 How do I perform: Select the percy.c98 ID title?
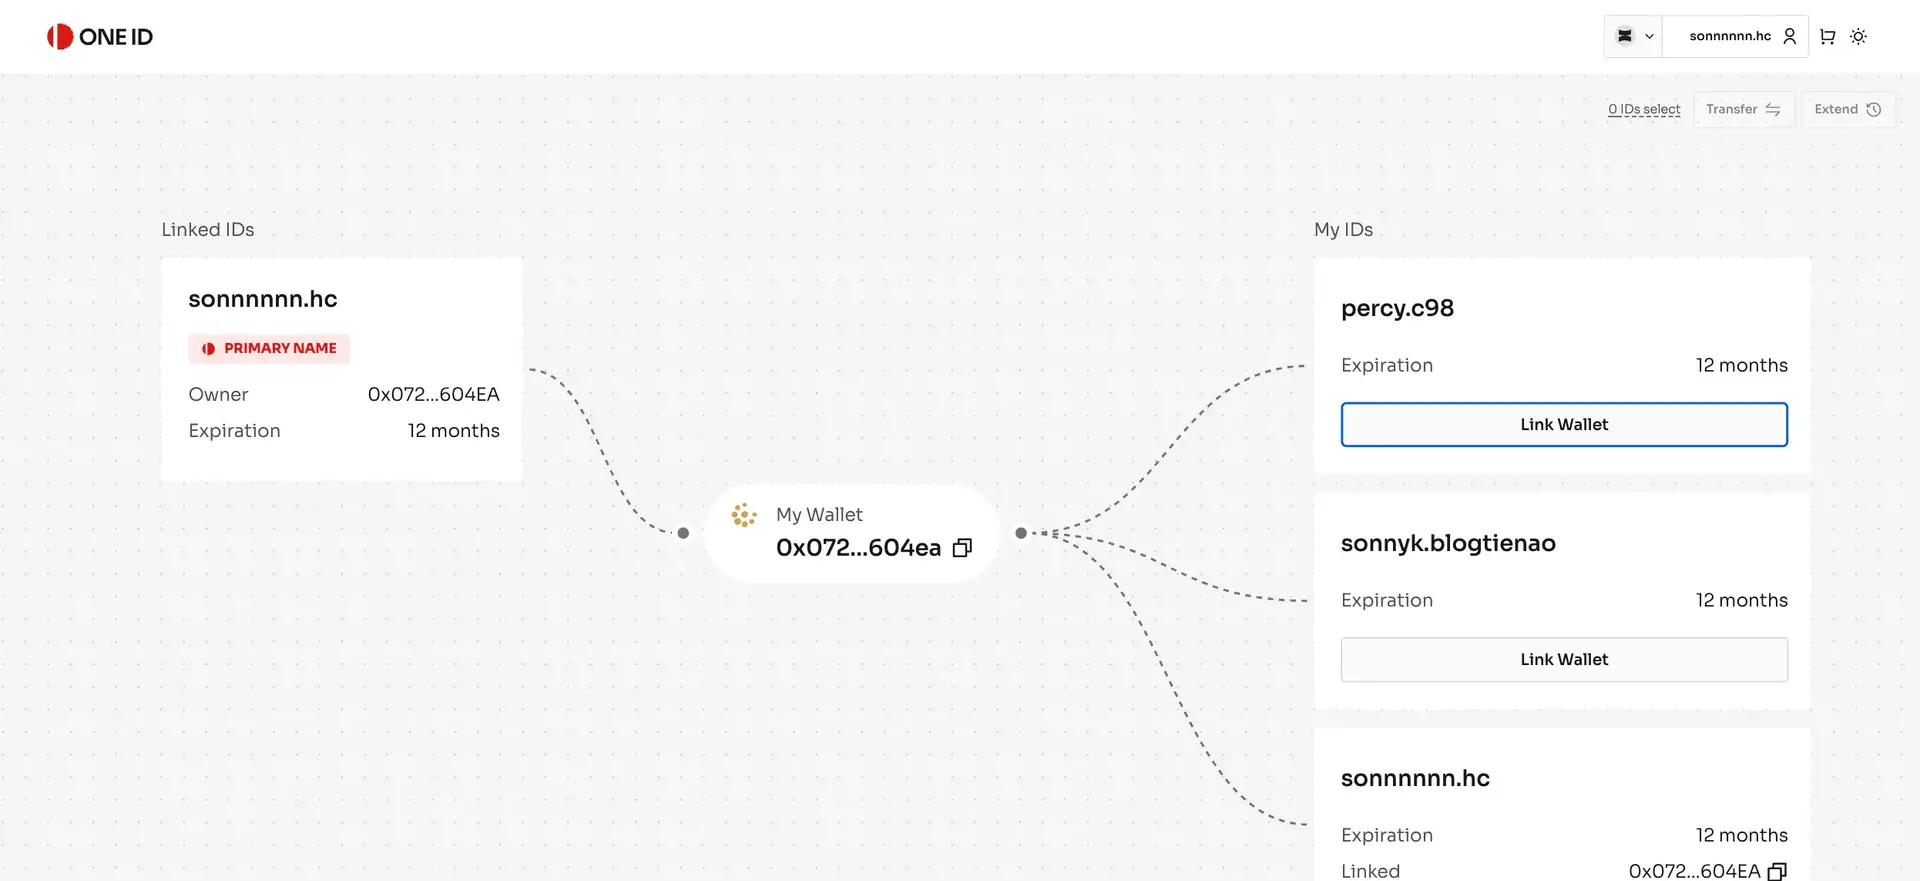[x=1397, y=308]
